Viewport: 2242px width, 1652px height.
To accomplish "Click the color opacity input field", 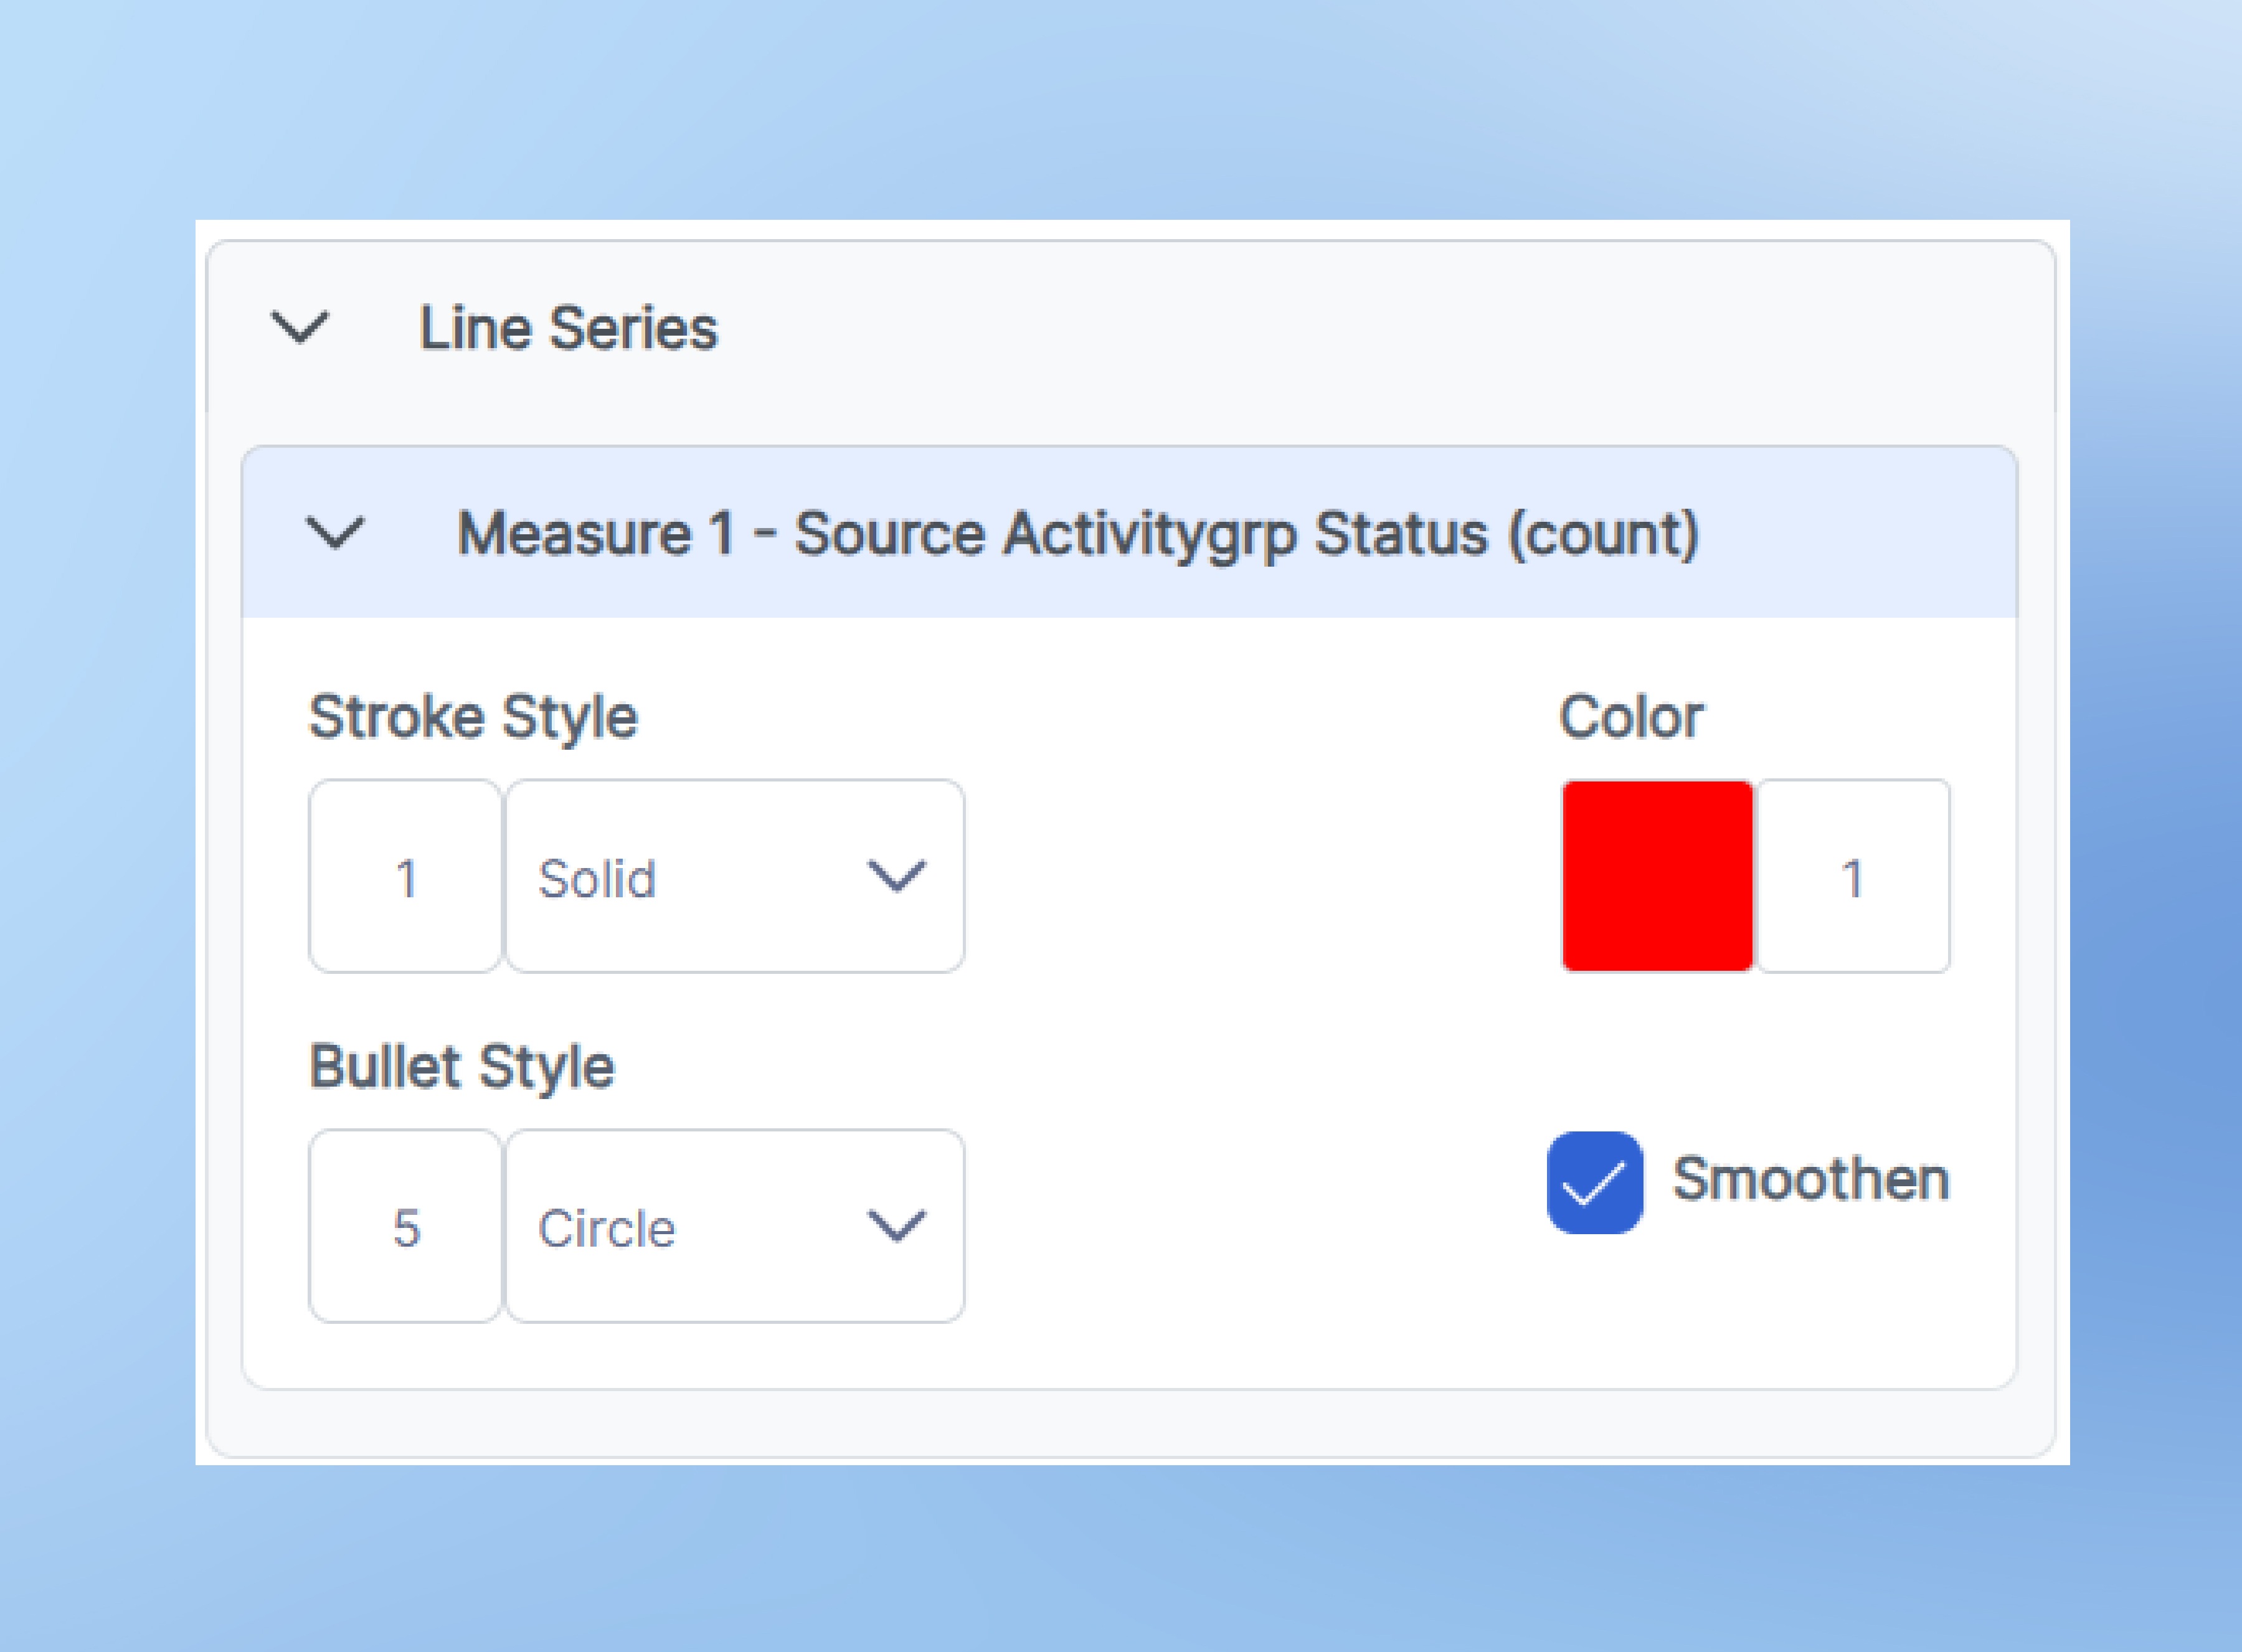I will click(x=1853, y=877).
